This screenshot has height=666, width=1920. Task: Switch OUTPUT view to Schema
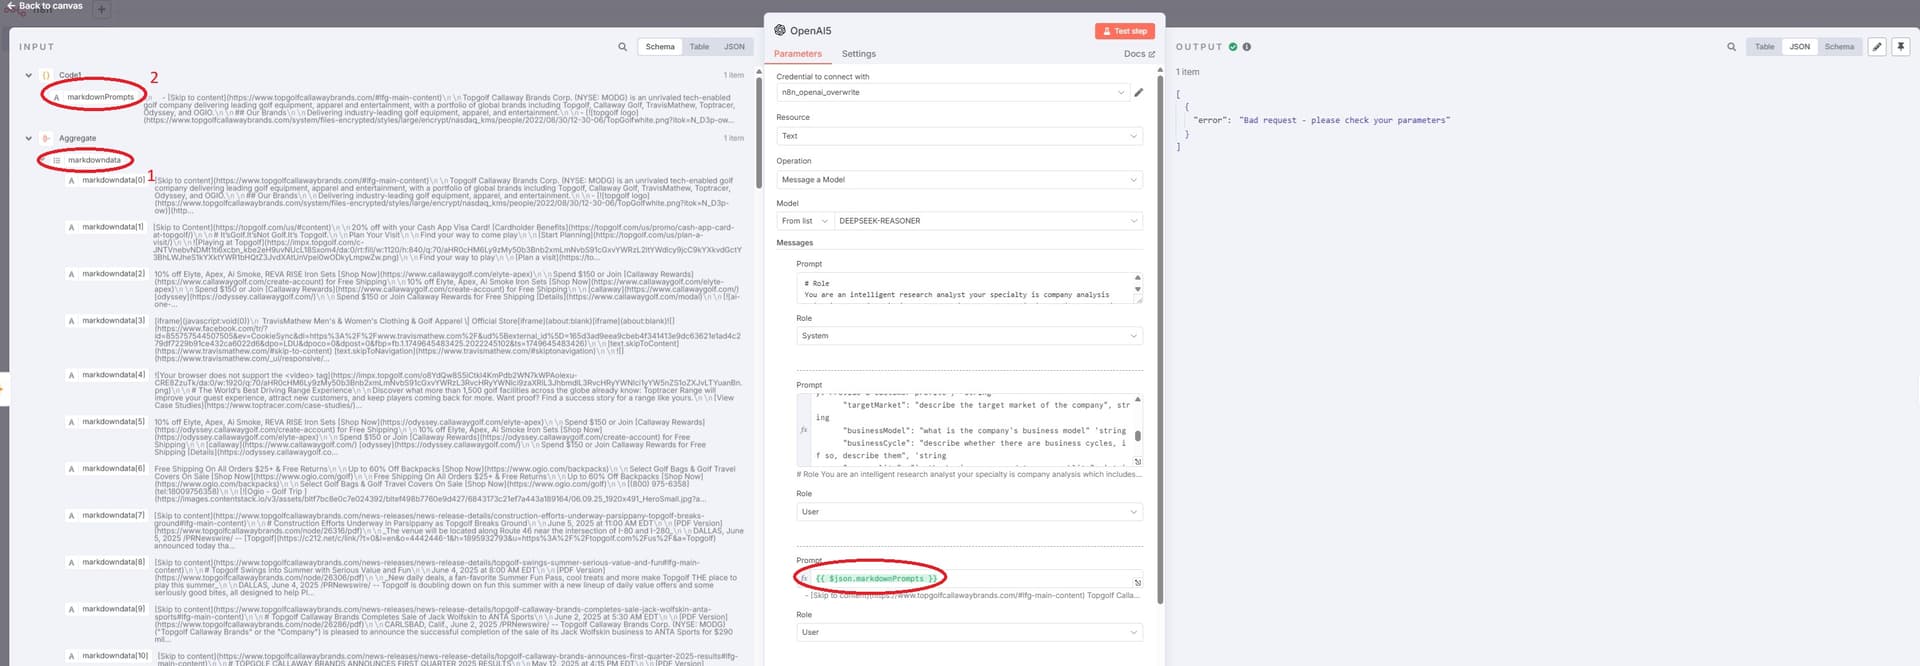tap(1839, 47)
